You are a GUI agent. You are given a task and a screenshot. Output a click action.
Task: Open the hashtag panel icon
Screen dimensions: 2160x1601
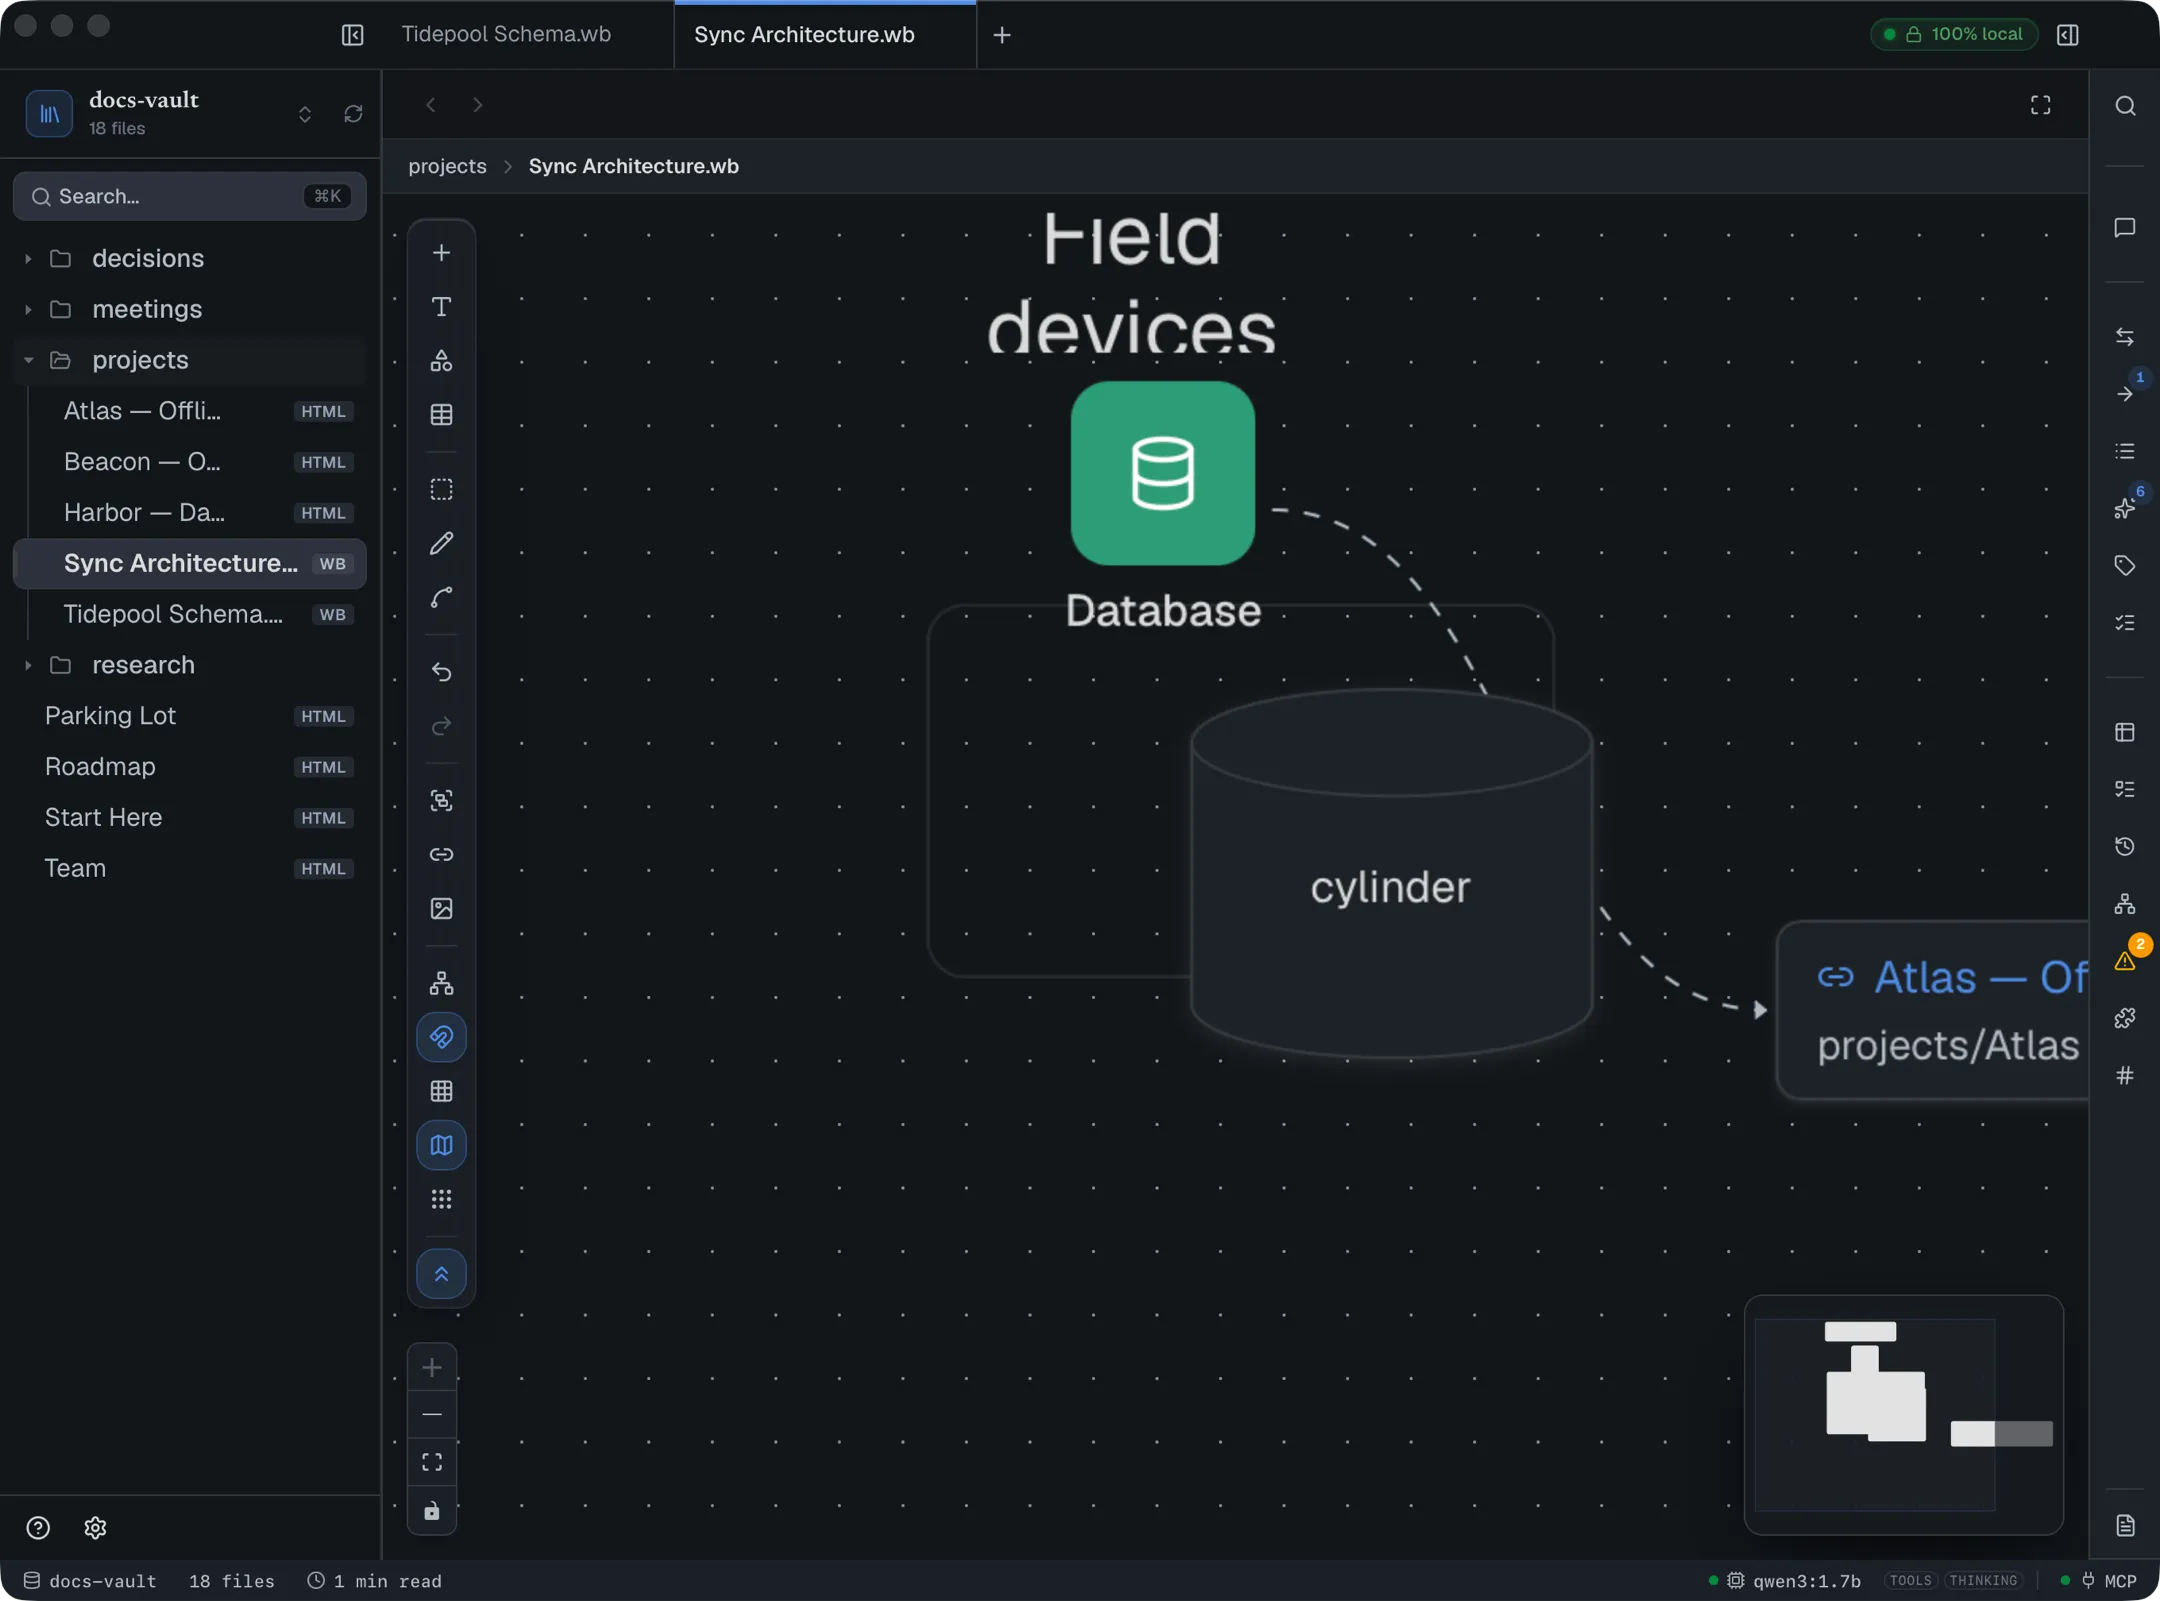click(x=2125, y=1075)
